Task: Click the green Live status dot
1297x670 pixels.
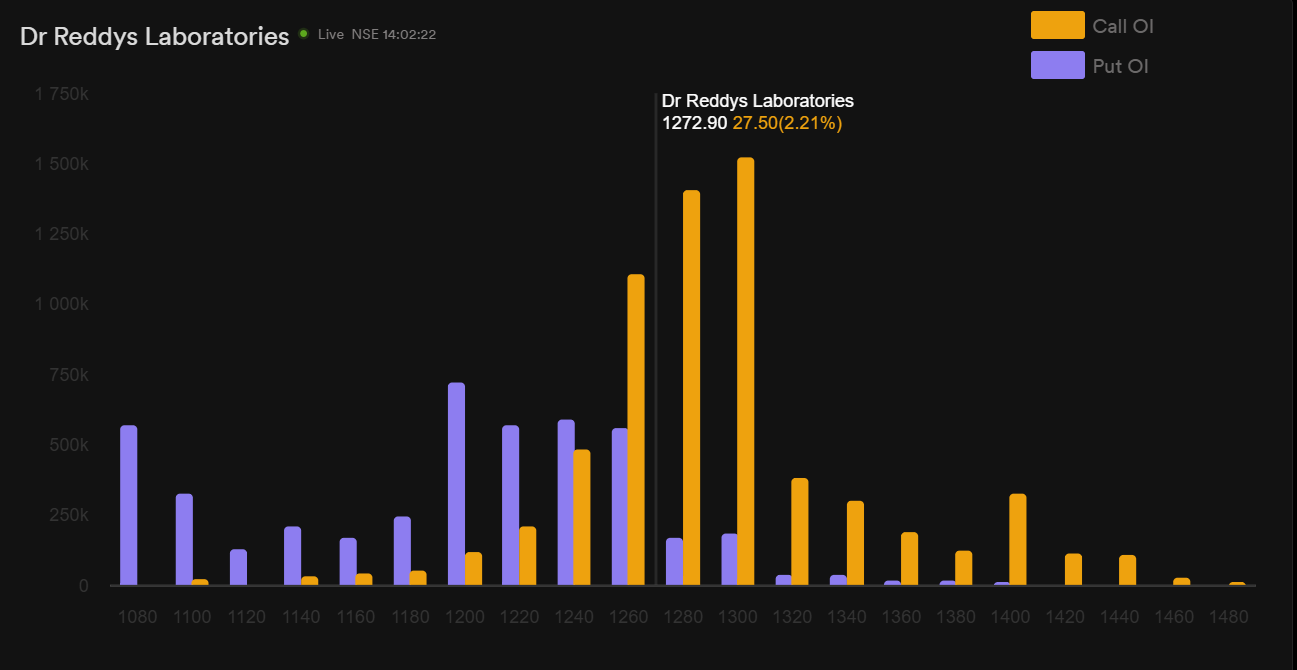Action: (x=303, y=34)
